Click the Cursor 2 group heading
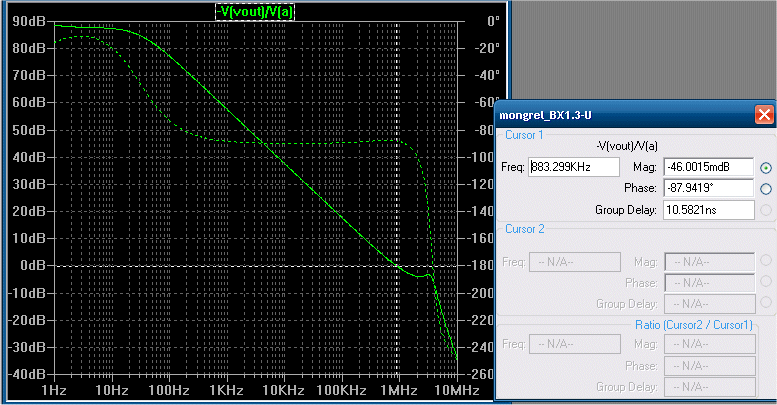 (x=524, y=229)
